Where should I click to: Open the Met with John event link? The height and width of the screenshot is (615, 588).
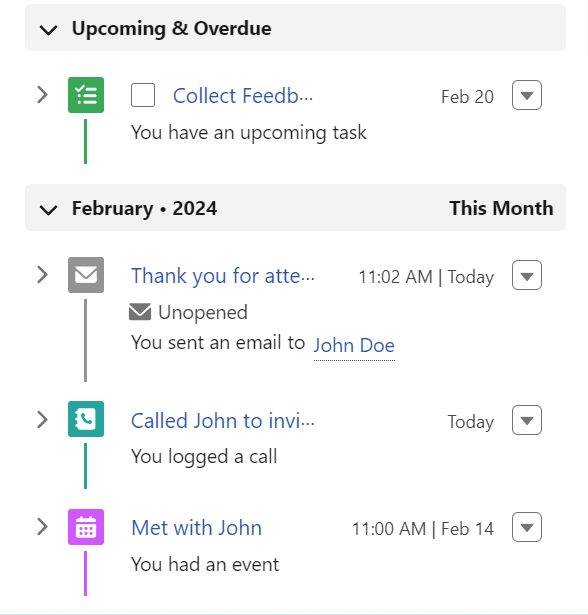pyautogui.click(x=197, y=528)
